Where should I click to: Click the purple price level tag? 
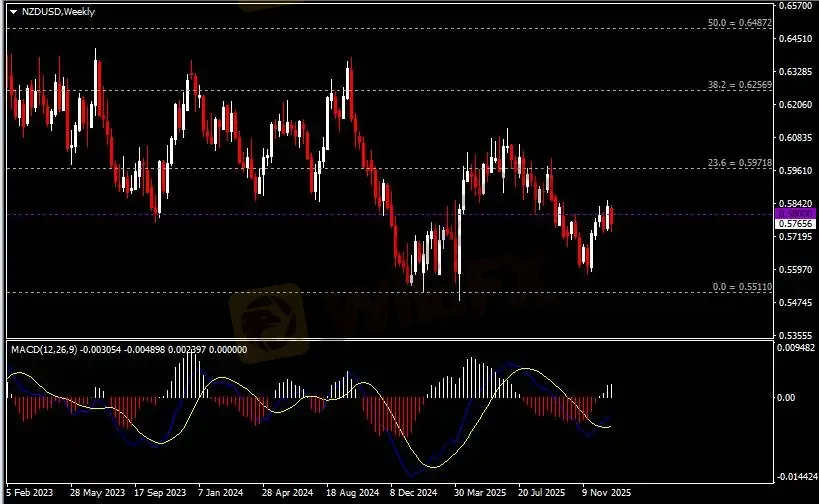pyautogui.click(x=796, y=214)
